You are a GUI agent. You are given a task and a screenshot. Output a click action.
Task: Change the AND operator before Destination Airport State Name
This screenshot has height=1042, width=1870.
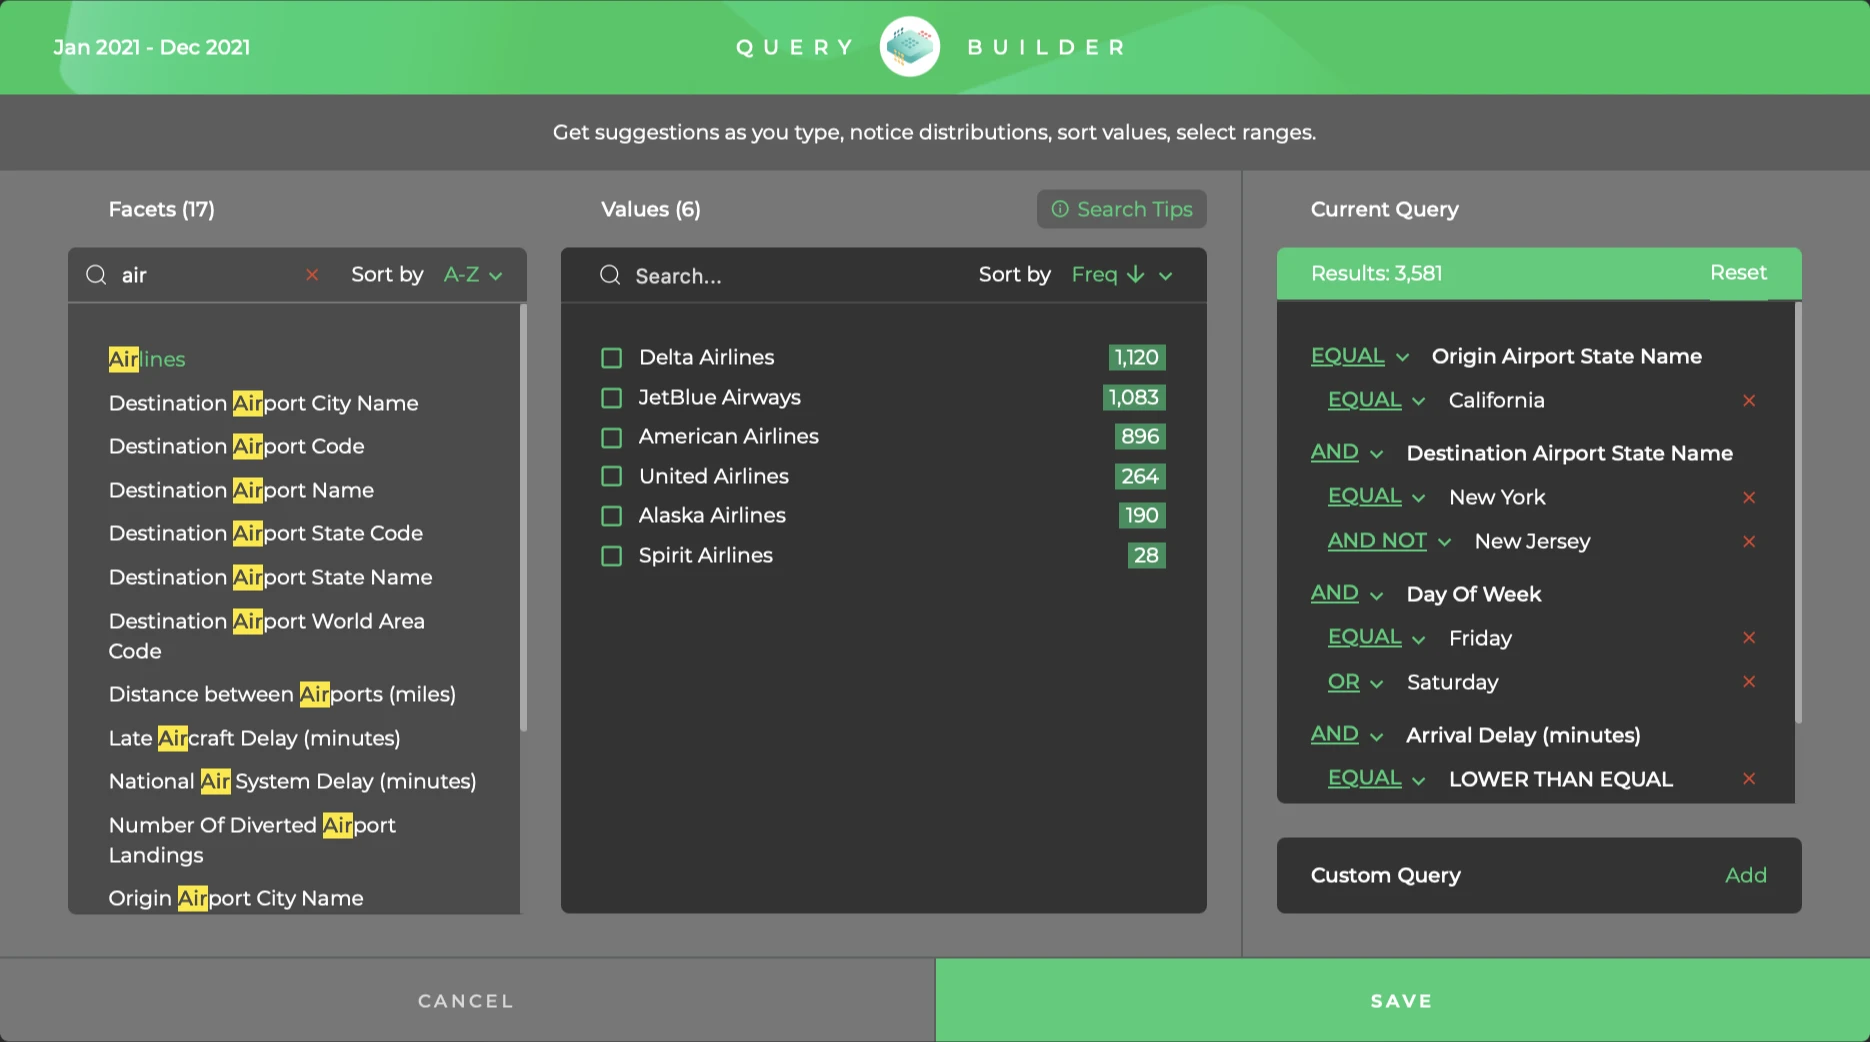click(x=1347, y=453)
